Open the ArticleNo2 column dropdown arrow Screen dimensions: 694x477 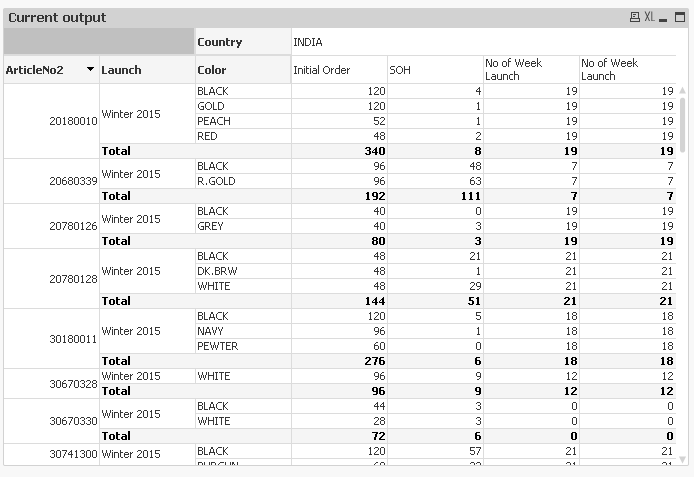click(x=91, y=69)
